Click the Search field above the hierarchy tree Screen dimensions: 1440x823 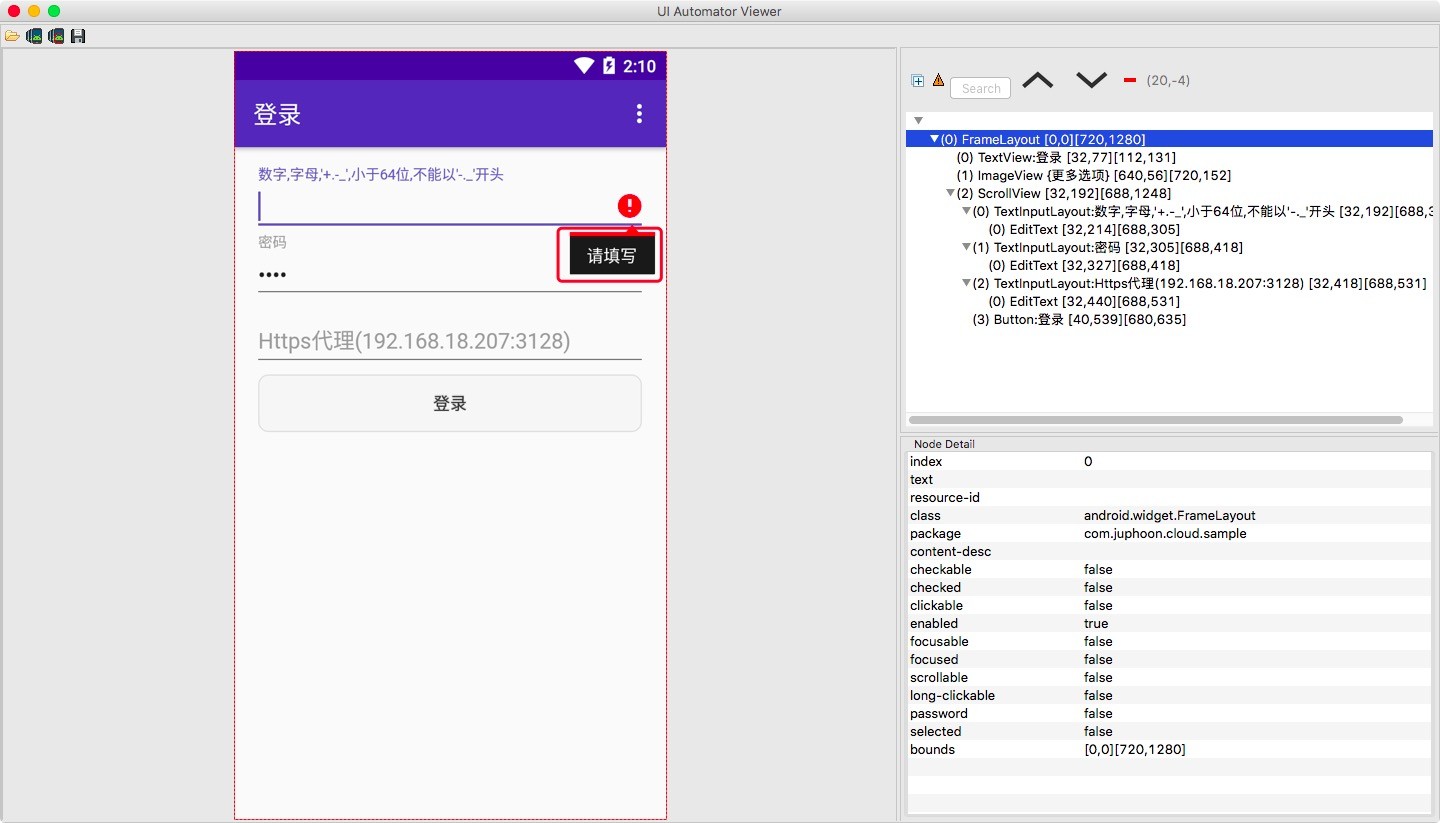click(x=980, y=88)
